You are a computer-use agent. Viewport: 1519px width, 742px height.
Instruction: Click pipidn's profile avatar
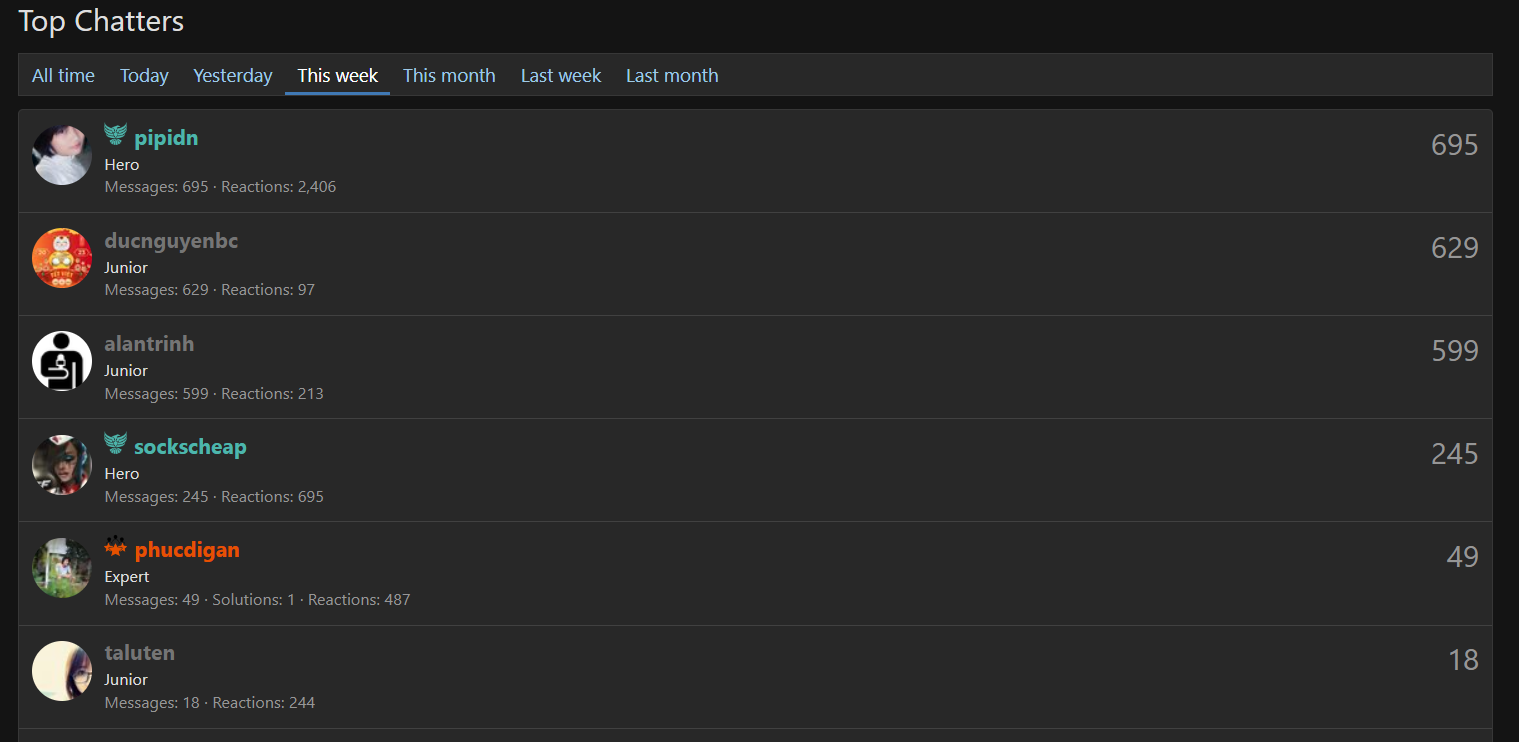click(x=62, y=155)
